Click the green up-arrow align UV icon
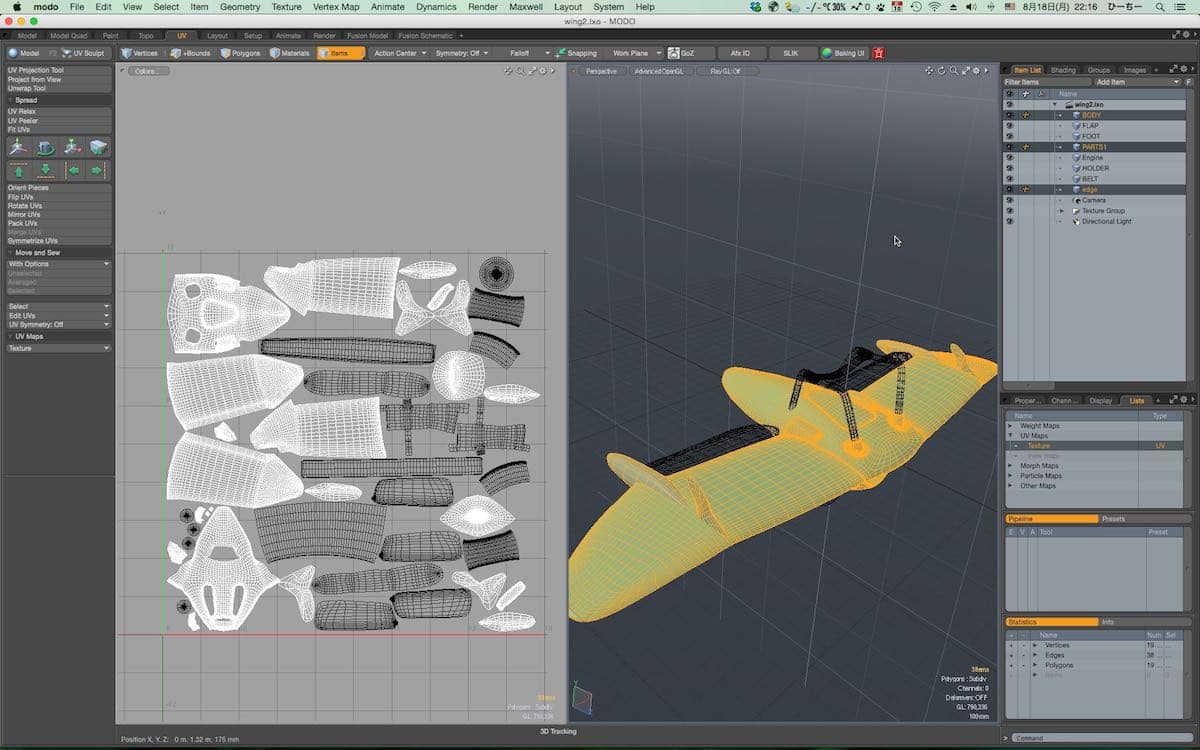 tap(19, 170)
